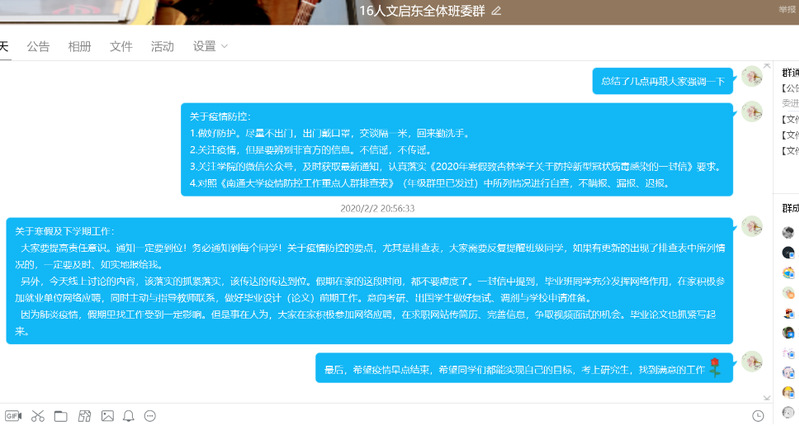The width and height of the screenshot is (799, 426).
Task: Open the send file folder icon
Action: coord(60,415)
